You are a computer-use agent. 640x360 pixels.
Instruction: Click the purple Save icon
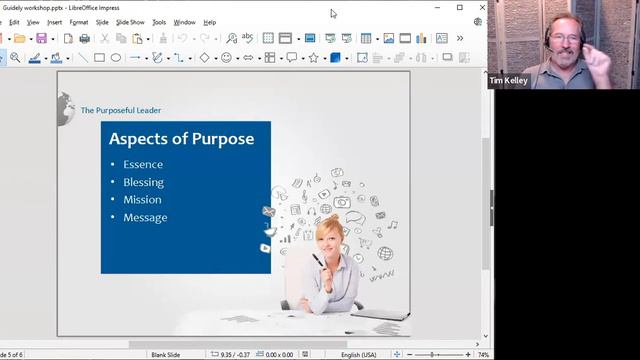coord(42,39)
